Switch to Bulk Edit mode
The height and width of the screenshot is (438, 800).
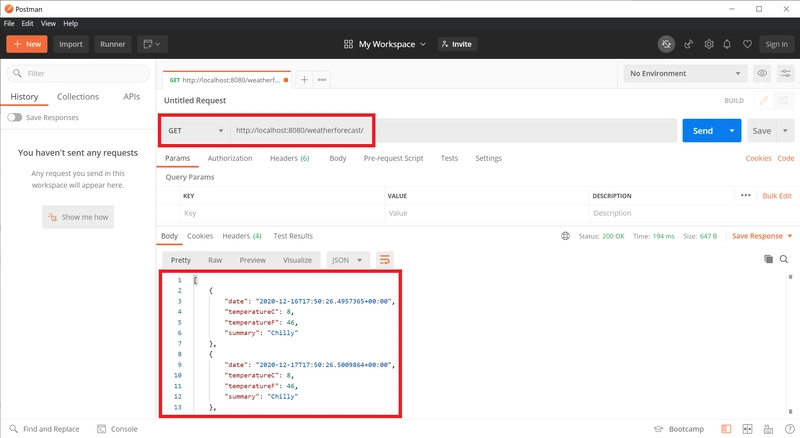coord(777,196)
